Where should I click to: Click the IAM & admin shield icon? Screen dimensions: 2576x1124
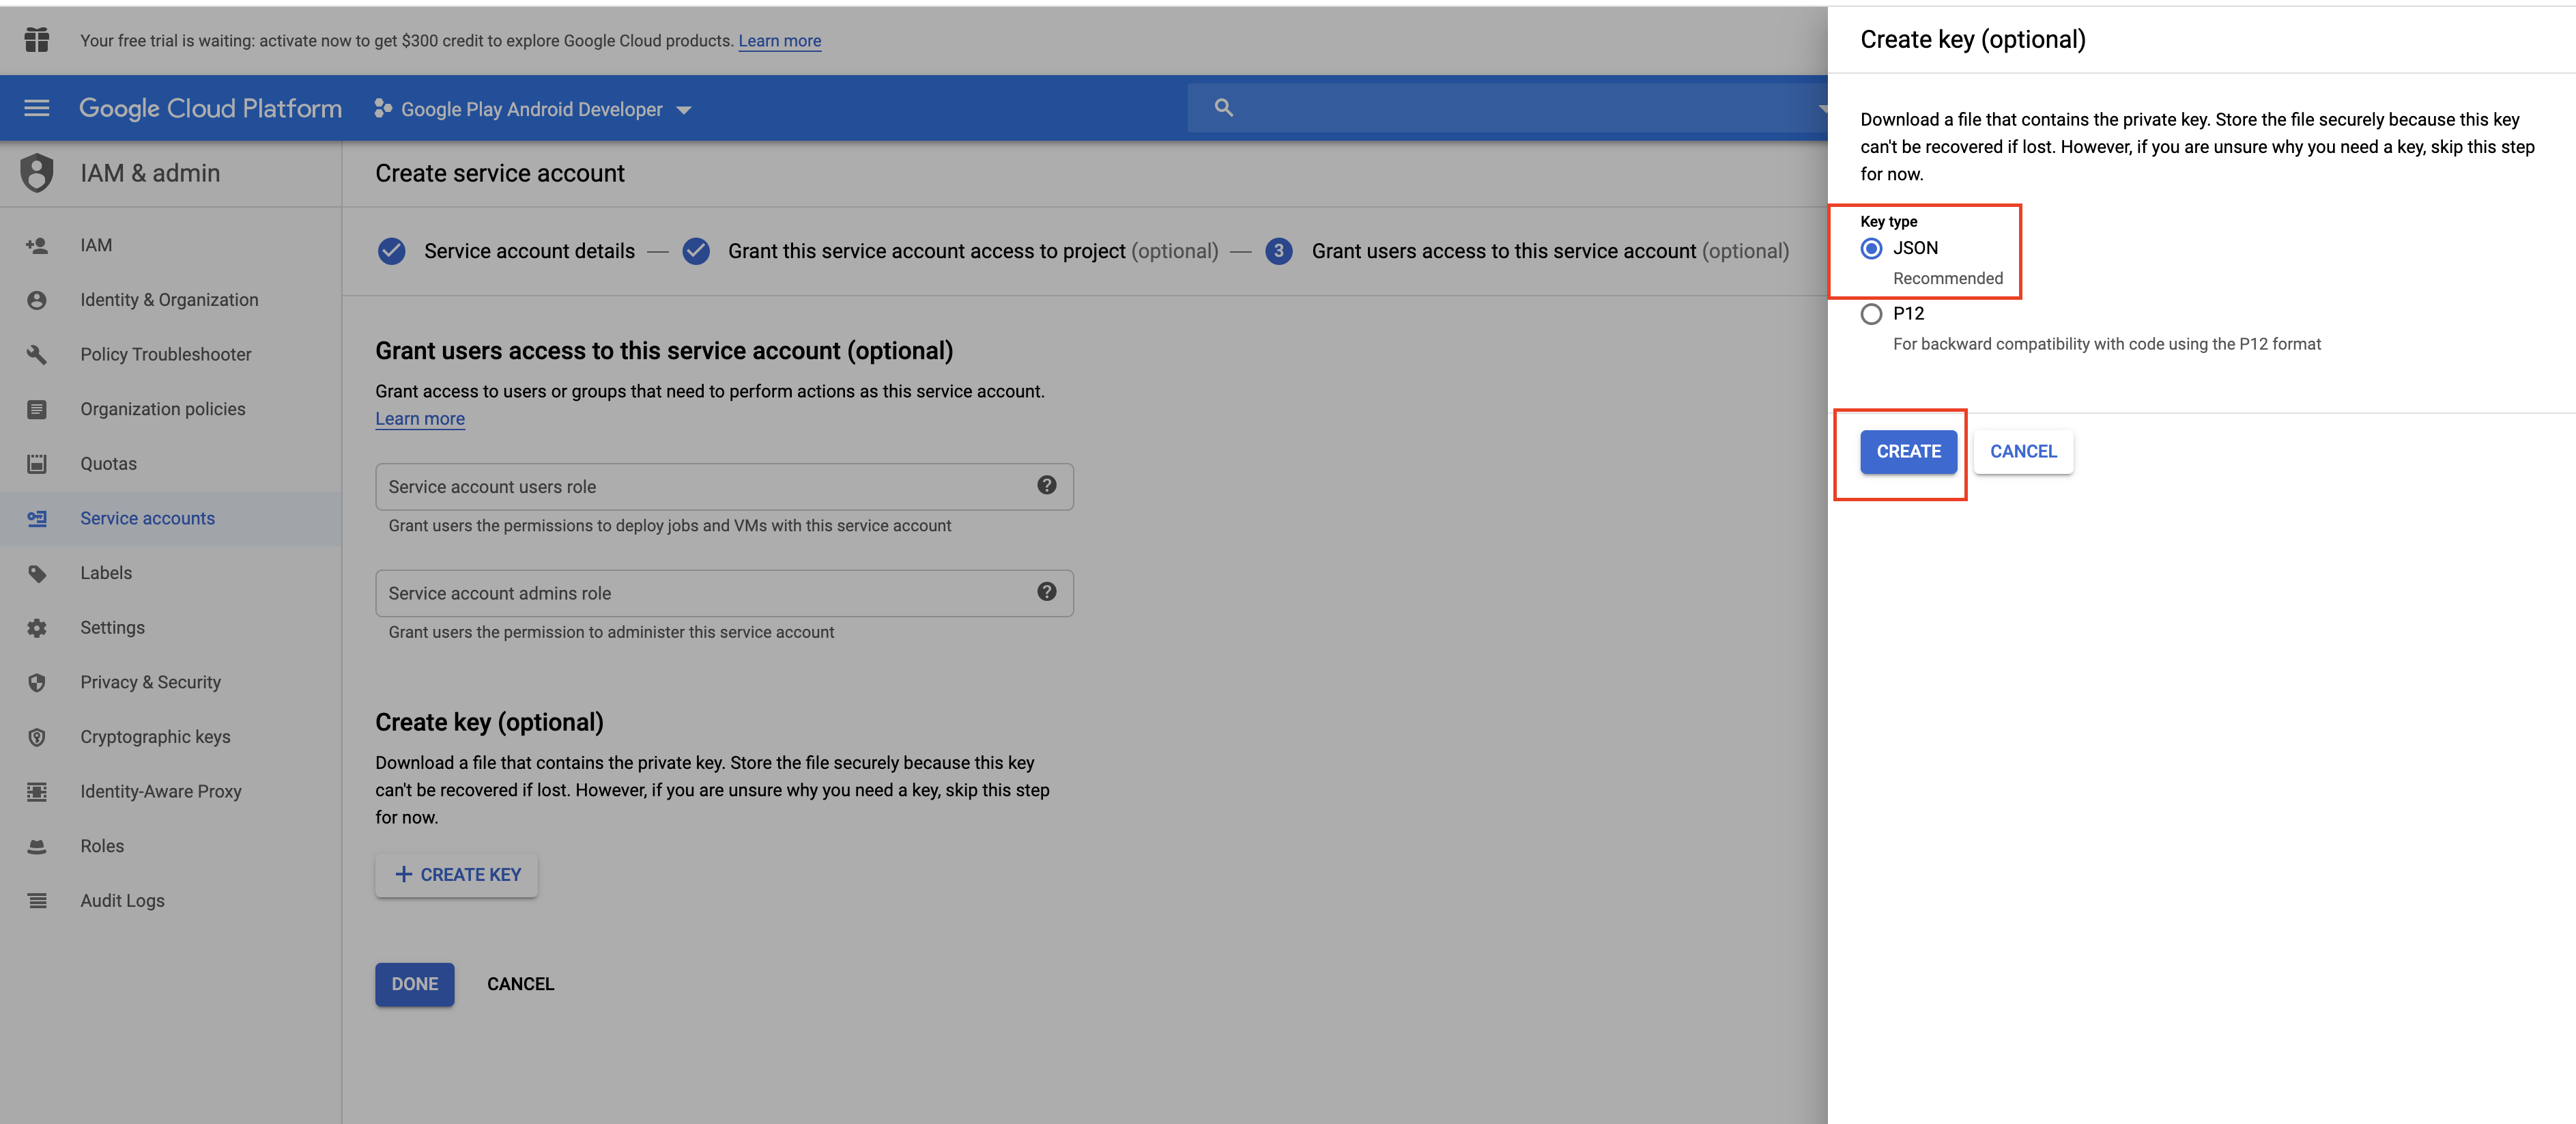point(37,173)
